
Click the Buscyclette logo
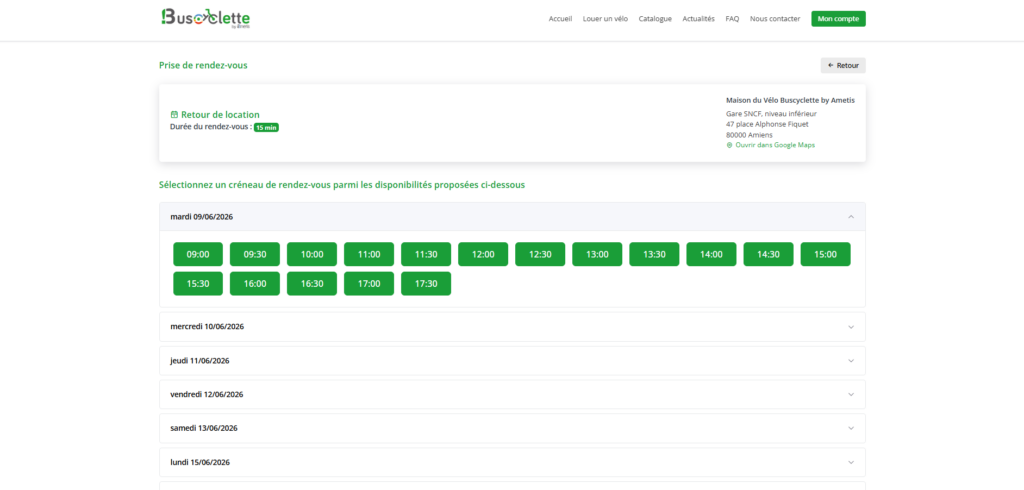click(205, 18)
